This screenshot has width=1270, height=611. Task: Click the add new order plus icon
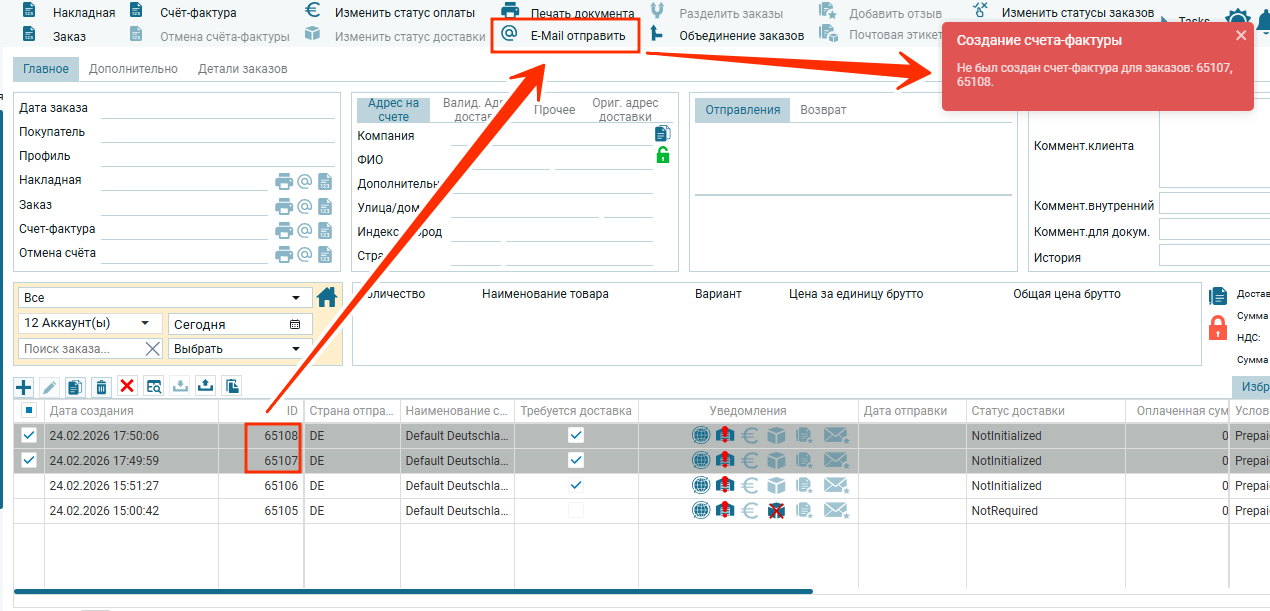24,386
